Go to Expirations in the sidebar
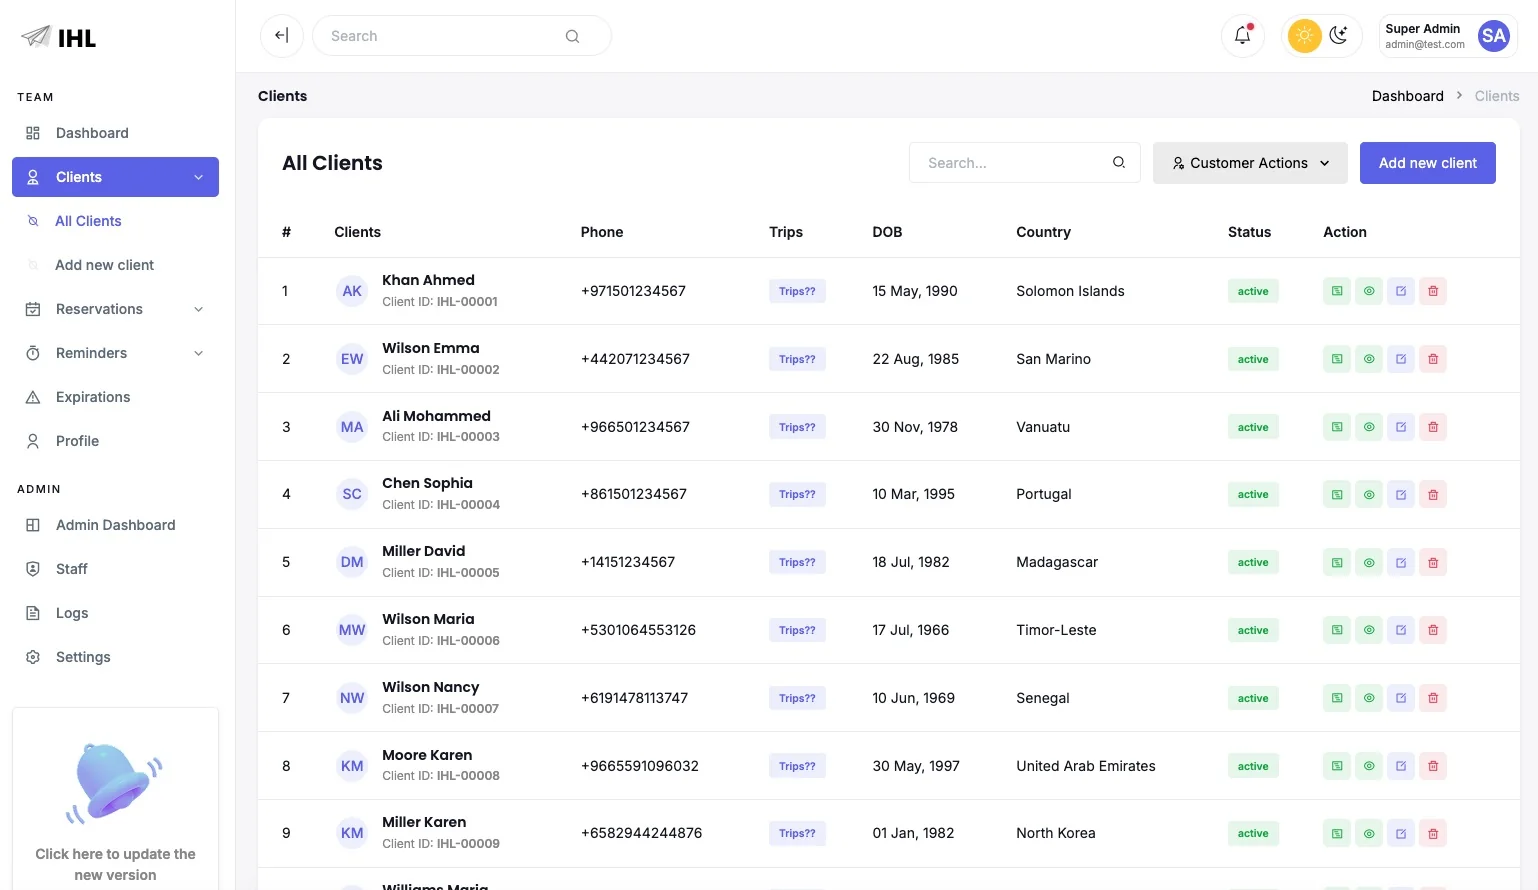Viewport: 1538px width, 890px height. 115,397
